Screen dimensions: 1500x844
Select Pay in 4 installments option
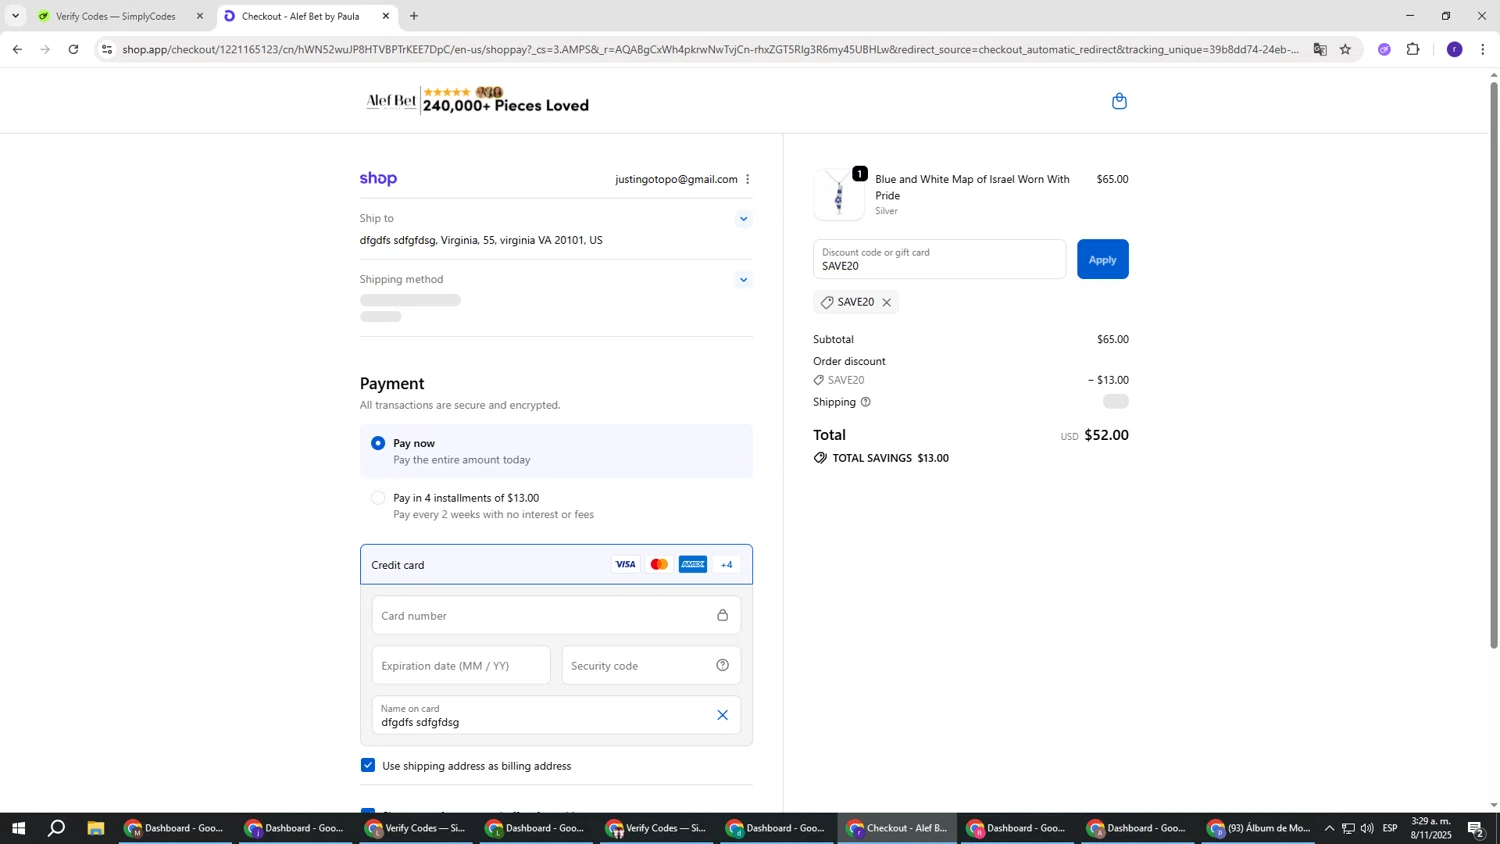pyautogui.click(x=378, y=498)
